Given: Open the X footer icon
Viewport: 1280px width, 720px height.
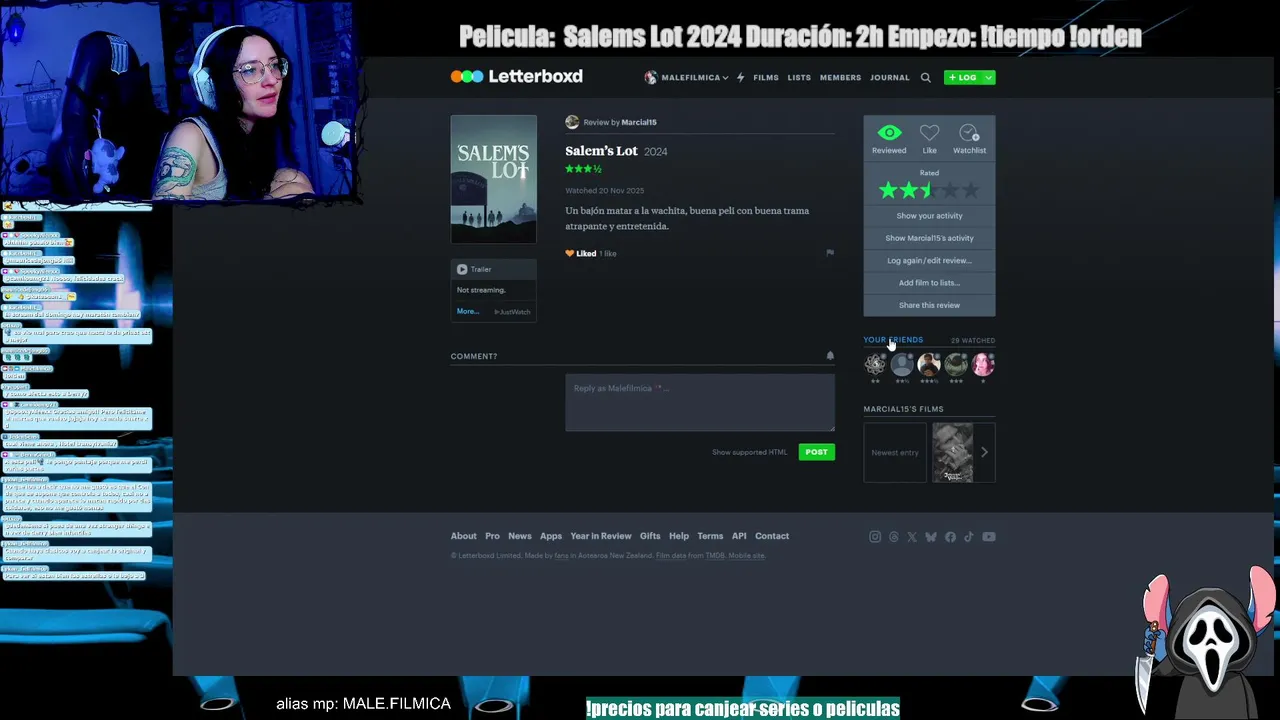Looking at the screenshot, I should pos(912,537).
